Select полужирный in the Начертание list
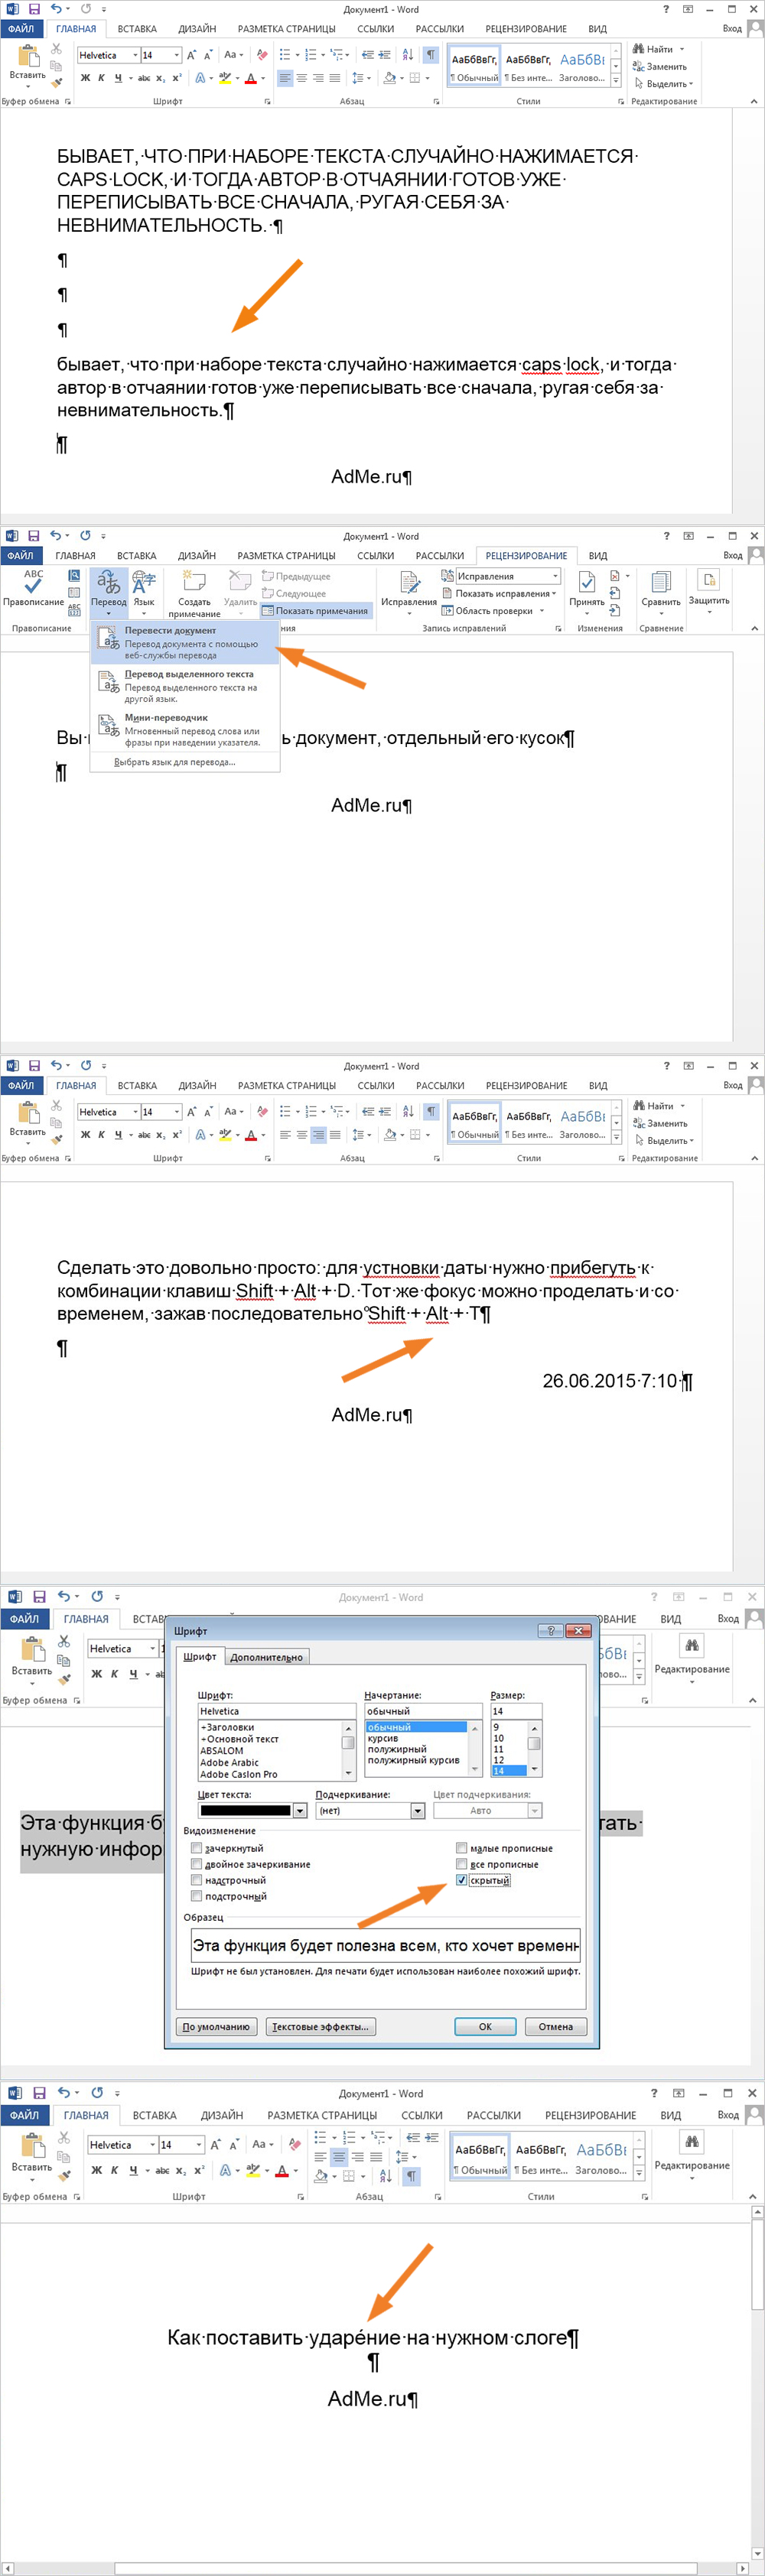Viewport: 765px width, 2576px height. [x=398, y=1749]
